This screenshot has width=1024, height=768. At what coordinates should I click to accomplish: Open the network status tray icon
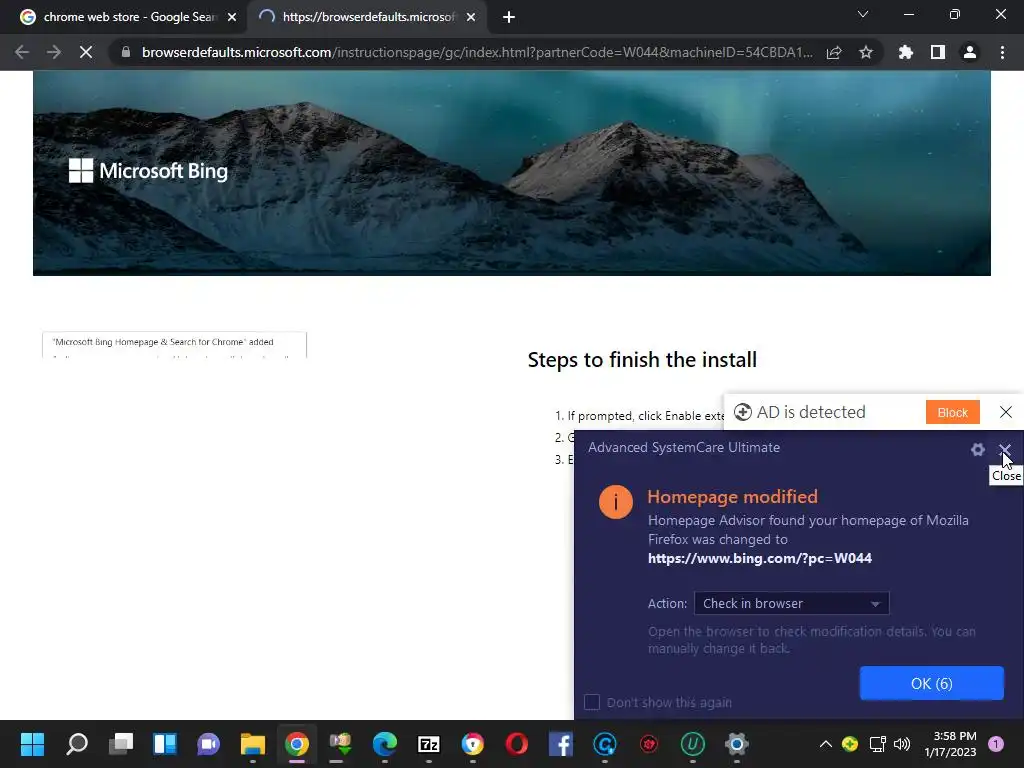(x=877, y=744)
